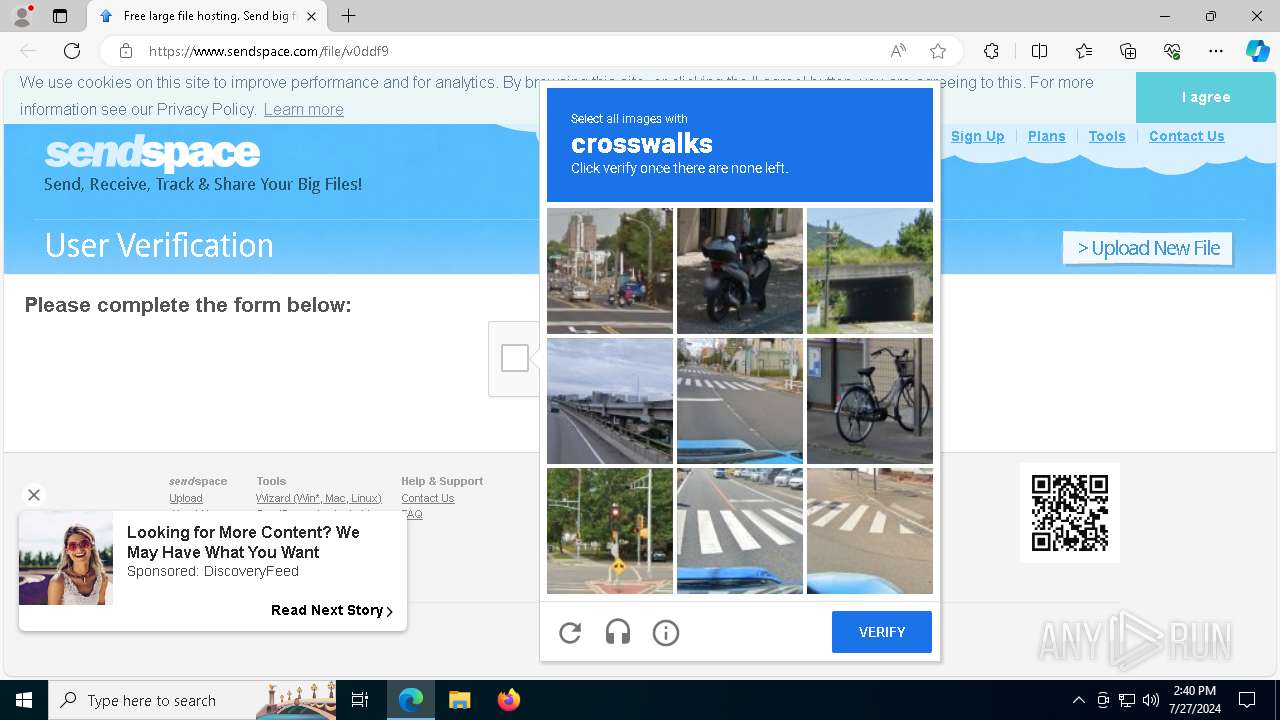Open the Windows Start menu

[x=24, y=700]
